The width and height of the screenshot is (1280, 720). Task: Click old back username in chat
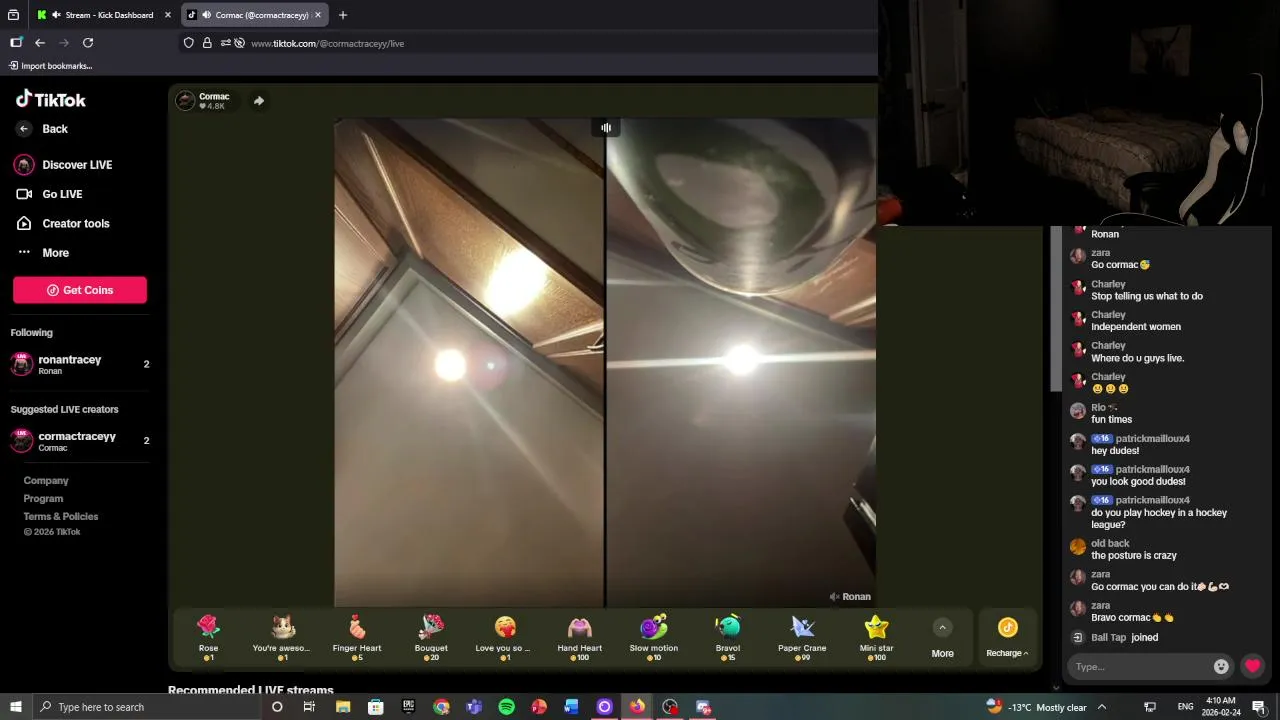point(1110,544)
